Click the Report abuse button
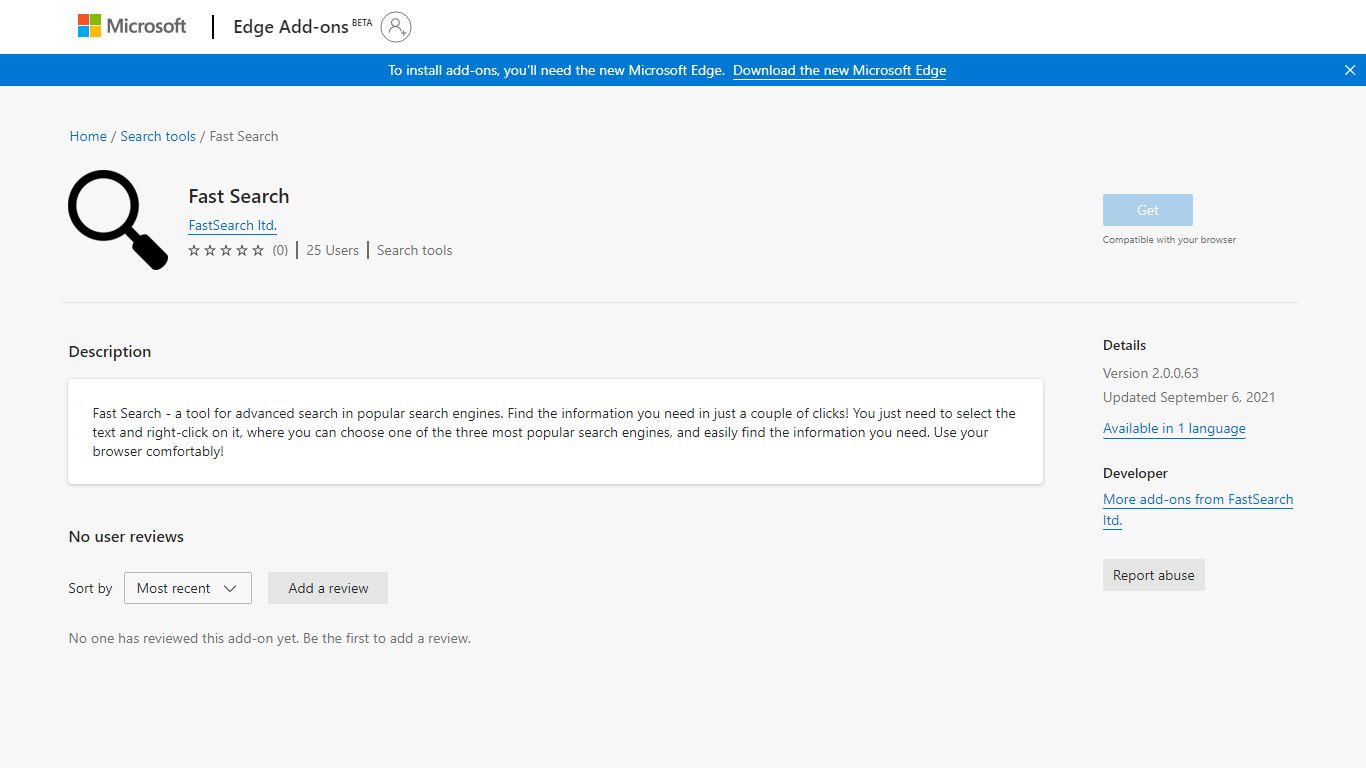Image resolution: width=1366 pixels, height=768 pixels. coord(1154,575)
